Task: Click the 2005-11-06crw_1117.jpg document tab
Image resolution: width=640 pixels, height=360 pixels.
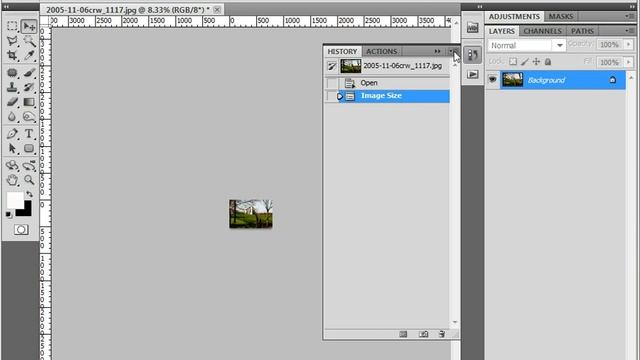Action: (x=127, y=9)
